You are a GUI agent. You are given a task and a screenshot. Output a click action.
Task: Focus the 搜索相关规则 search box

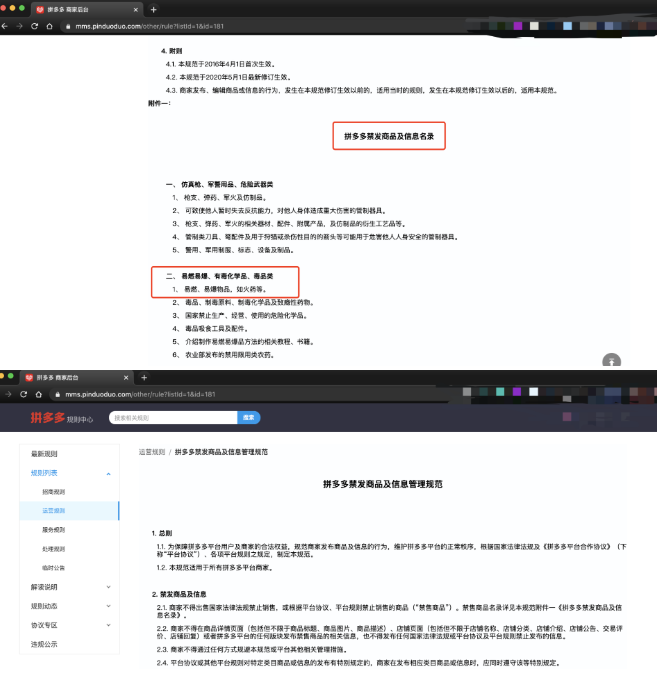tap(173, 418)
